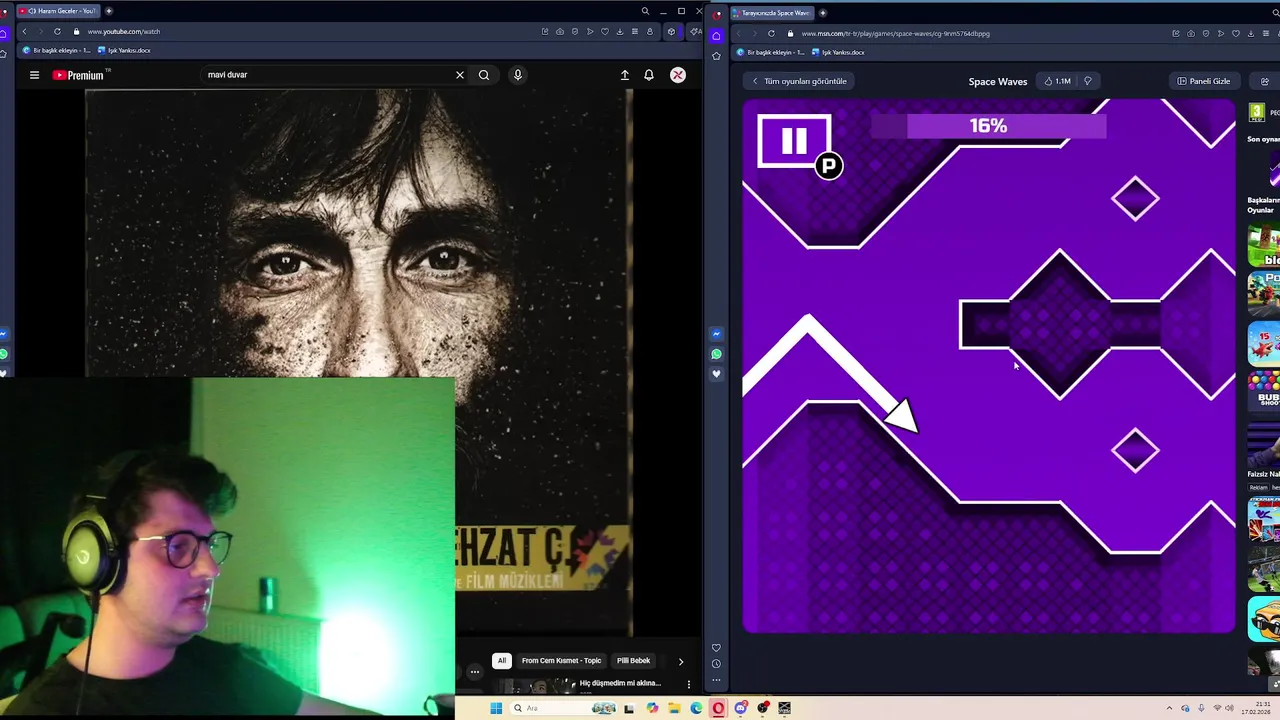Image resolution: width=1280 pixels, height=720 pixels.
Task: Open Copilot from the taskbar
Action: (x=652, y=708)
